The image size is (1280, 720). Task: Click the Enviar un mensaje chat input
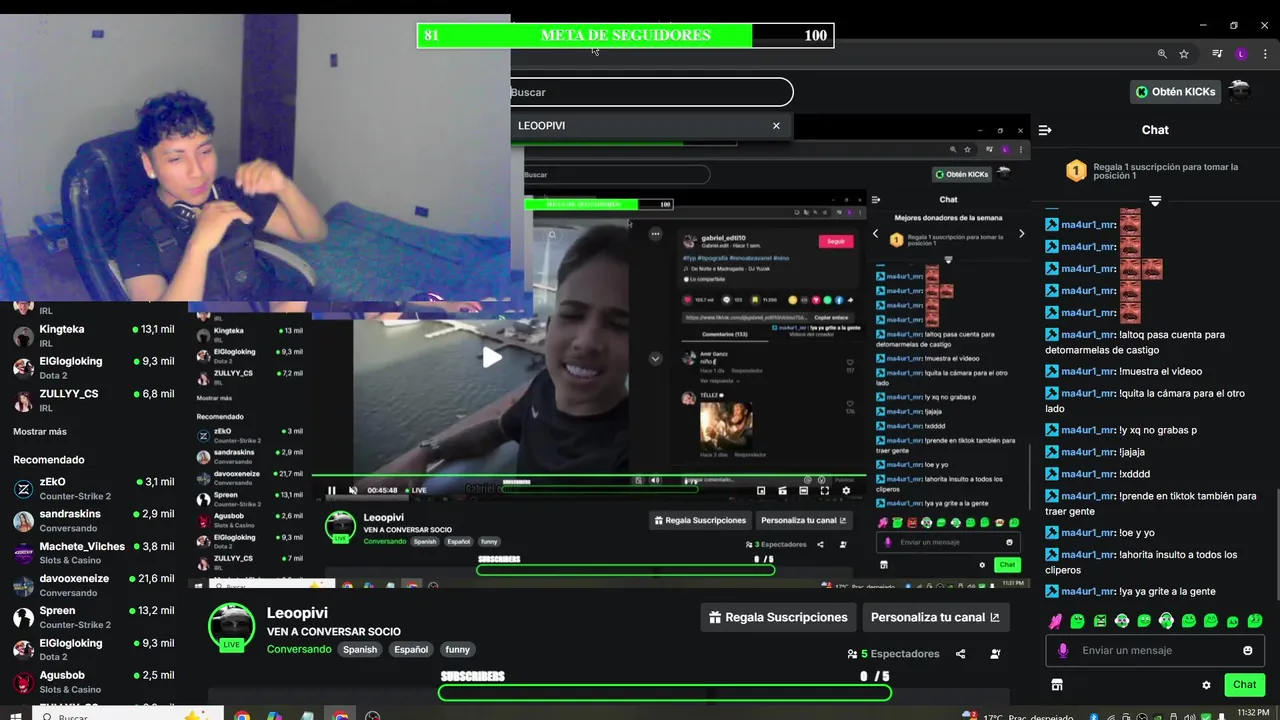click(1155, 650)
